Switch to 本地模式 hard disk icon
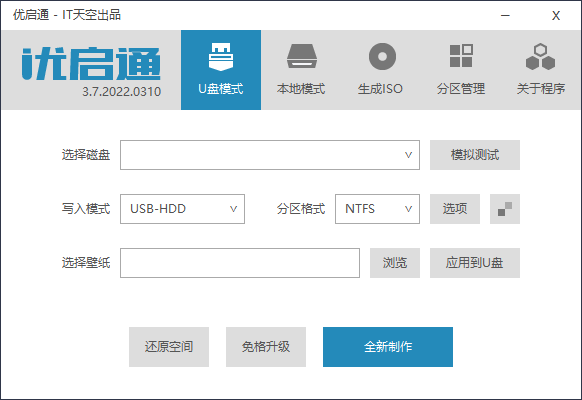The width and height of the screenshot is (582, 400). click(x=301, y=56)
